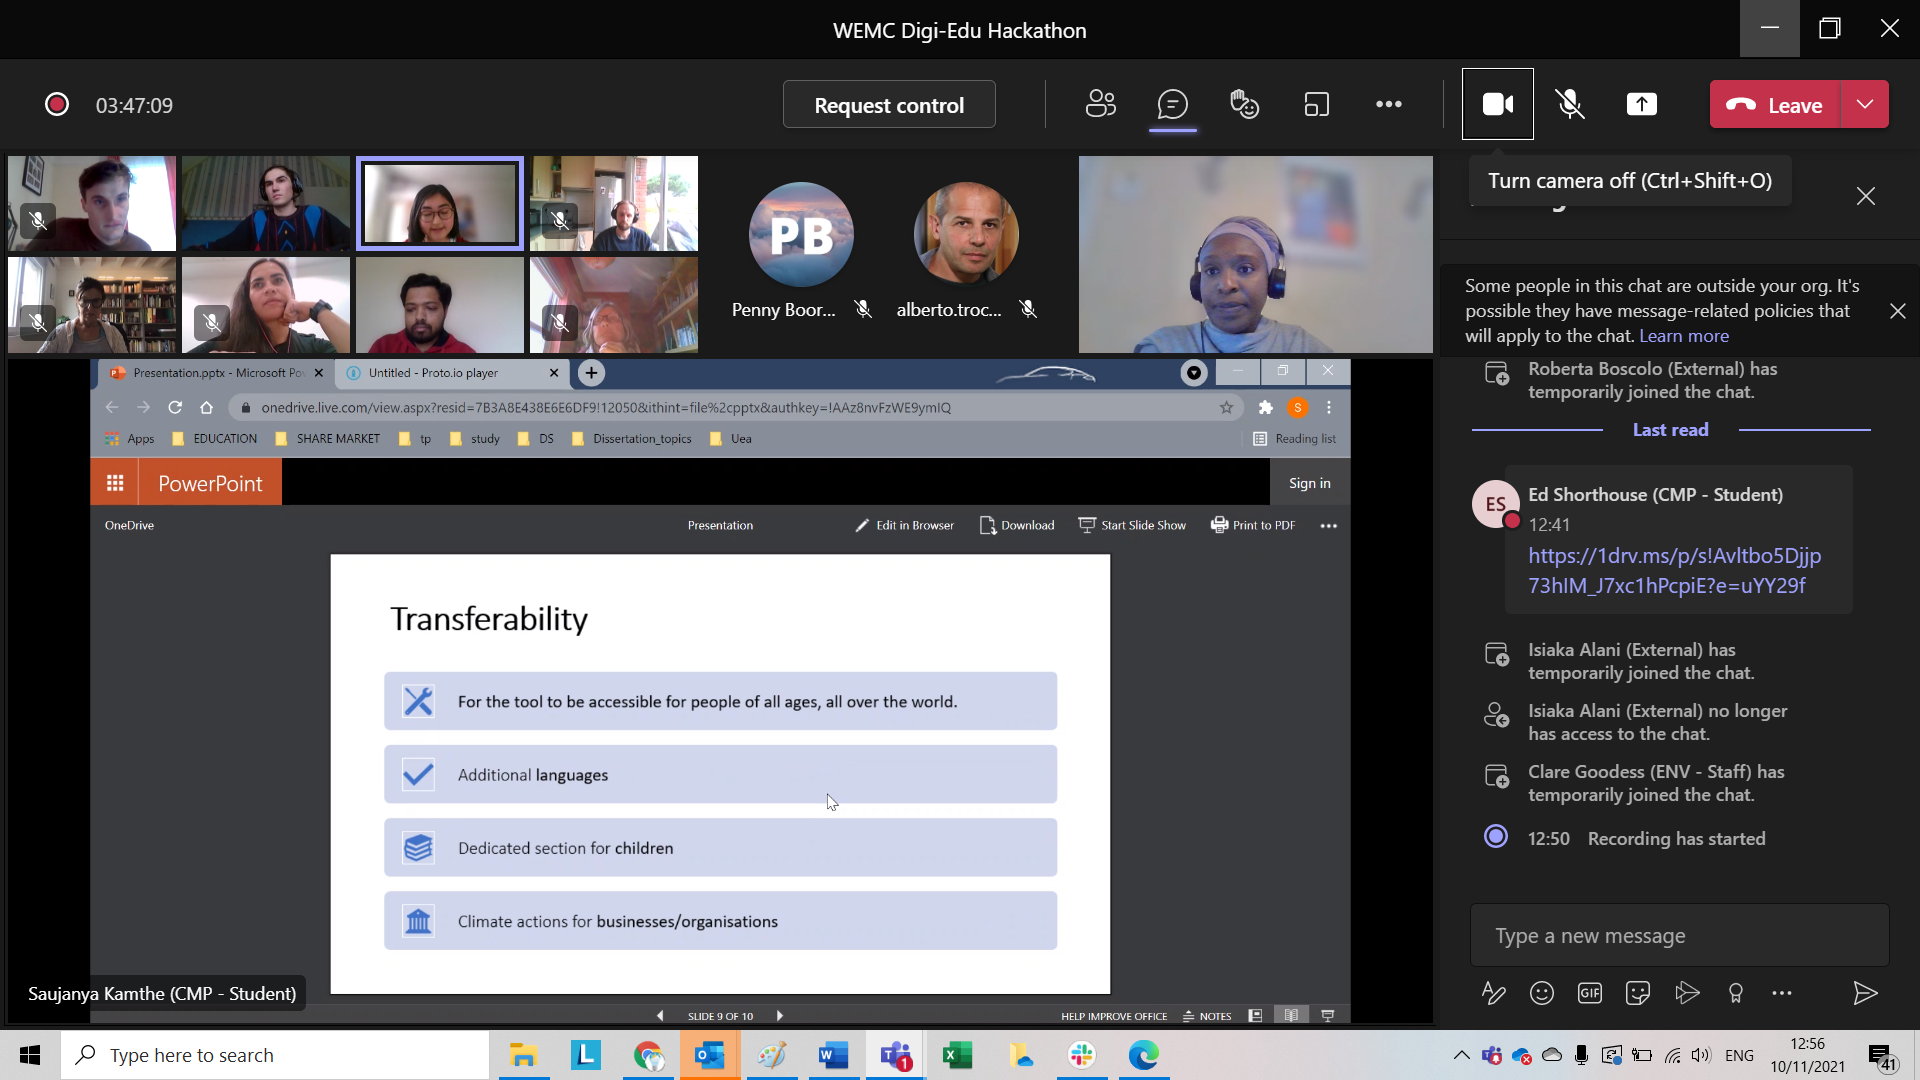Dismiss the outside org policy notice

1897,311
